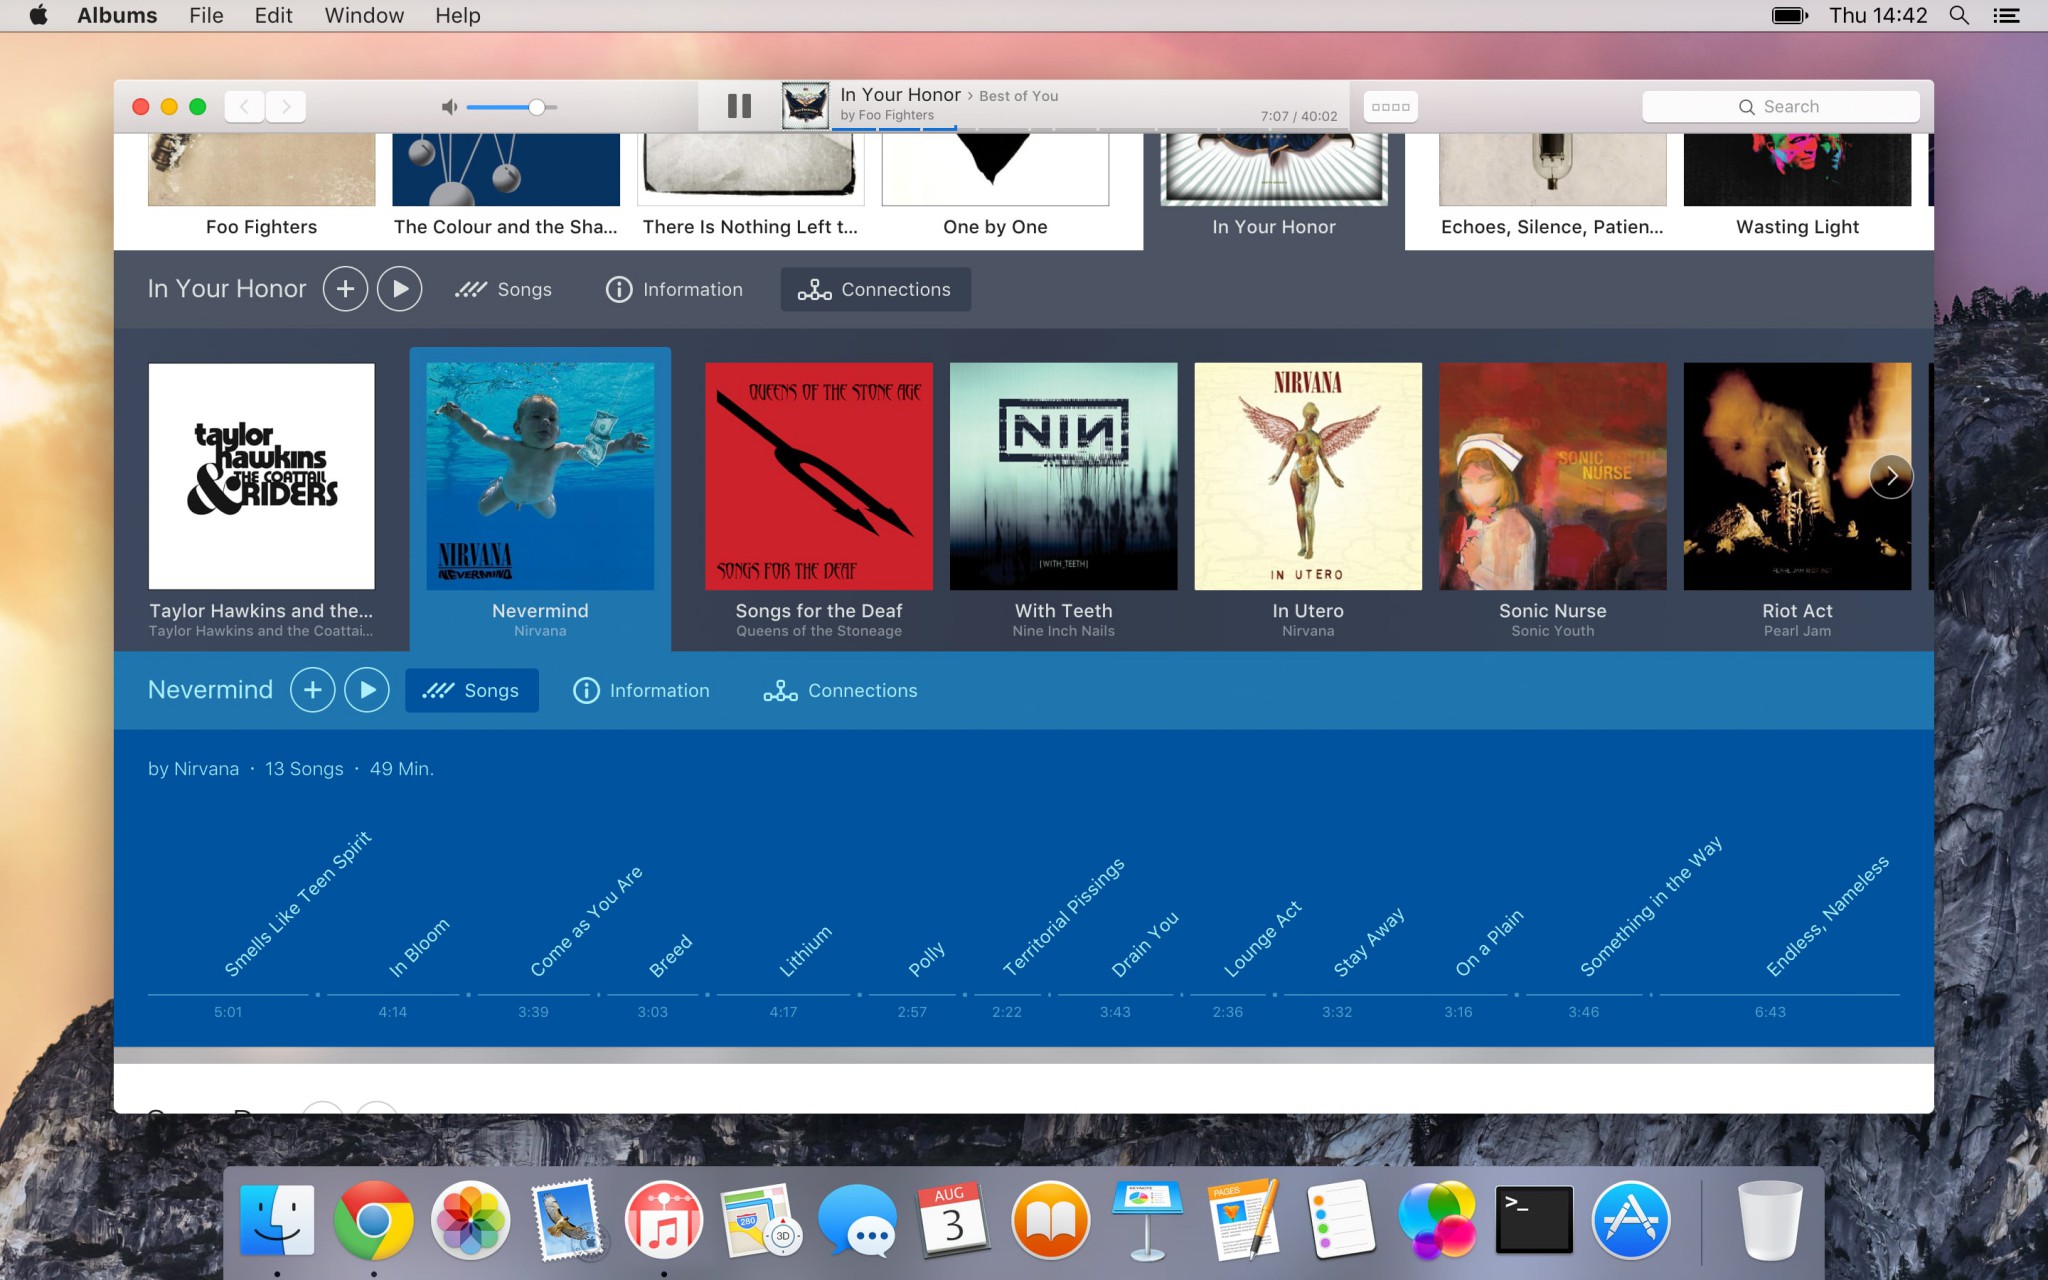Screen dimensions: 2048x1280
Task: Play song Polly
Action: pos(926,960)
